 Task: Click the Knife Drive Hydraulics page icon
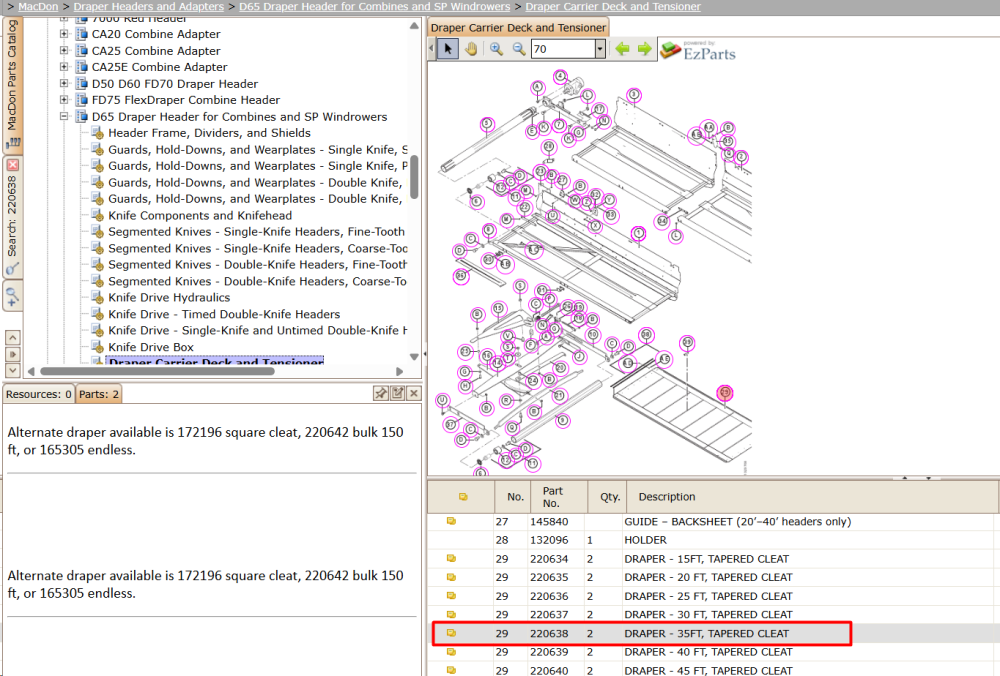click(x=98, y=297)
